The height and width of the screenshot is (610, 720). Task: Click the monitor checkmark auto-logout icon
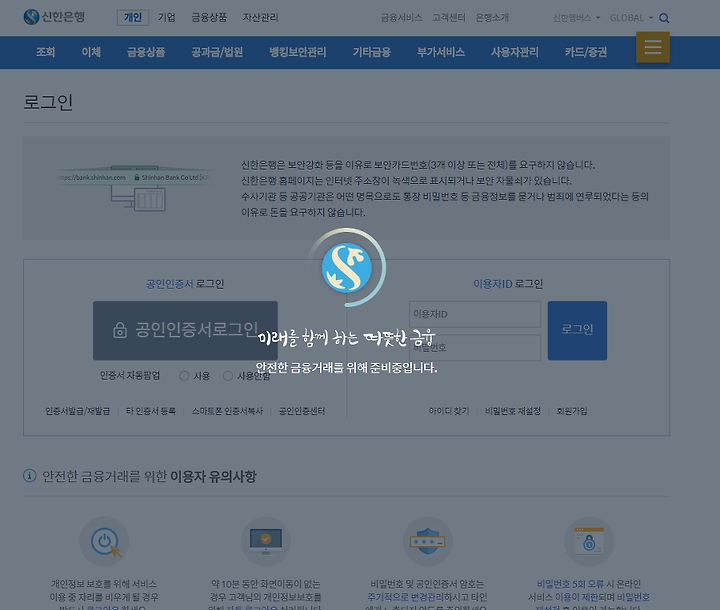[265, 541]
